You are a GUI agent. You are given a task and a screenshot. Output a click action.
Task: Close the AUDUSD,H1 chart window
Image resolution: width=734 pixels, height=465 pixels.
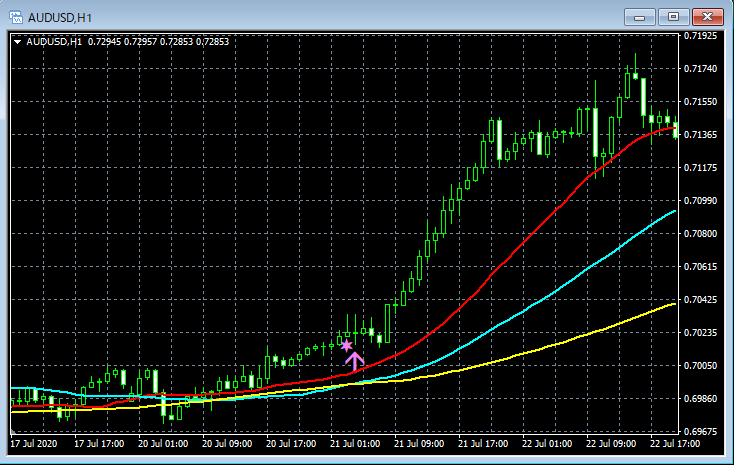(x=707, y=17)
